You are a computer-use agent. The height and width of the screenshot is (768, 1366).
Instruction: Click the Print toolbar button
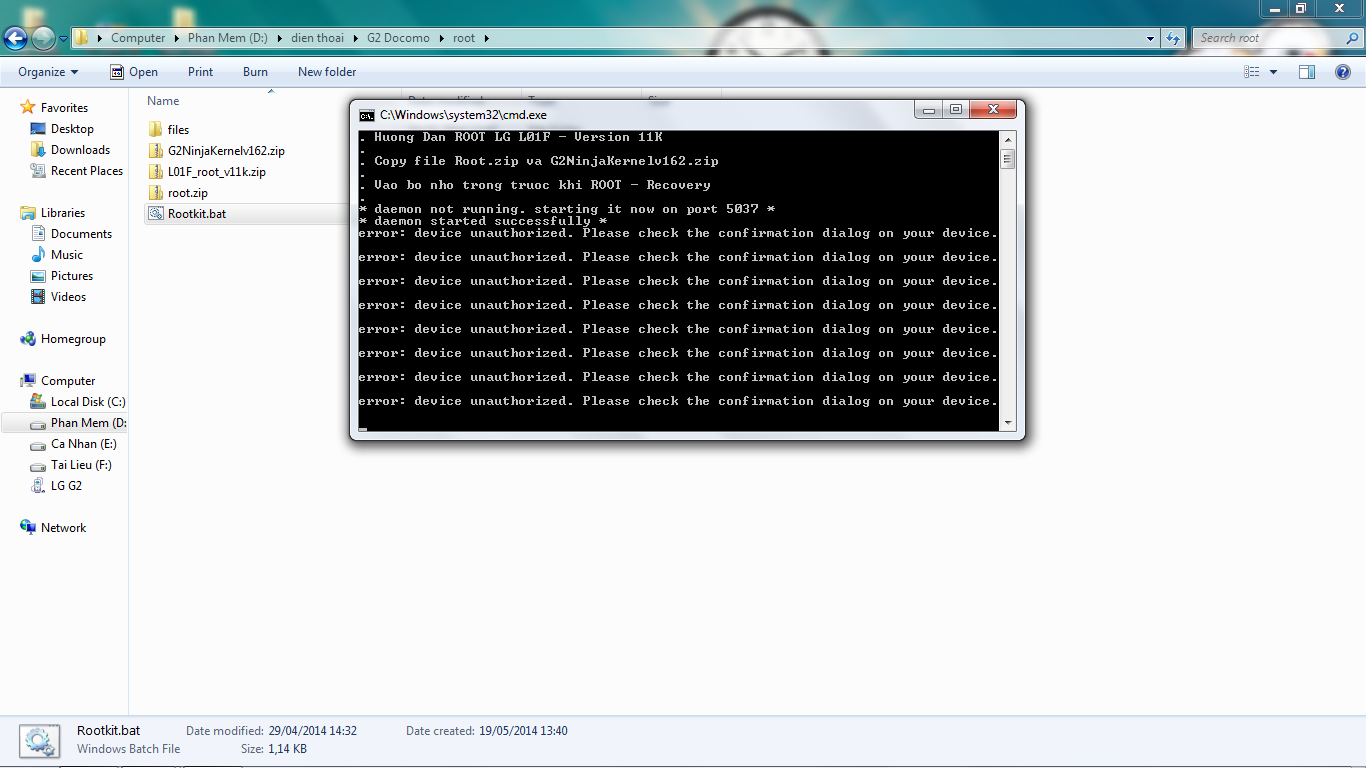point(200,72)
